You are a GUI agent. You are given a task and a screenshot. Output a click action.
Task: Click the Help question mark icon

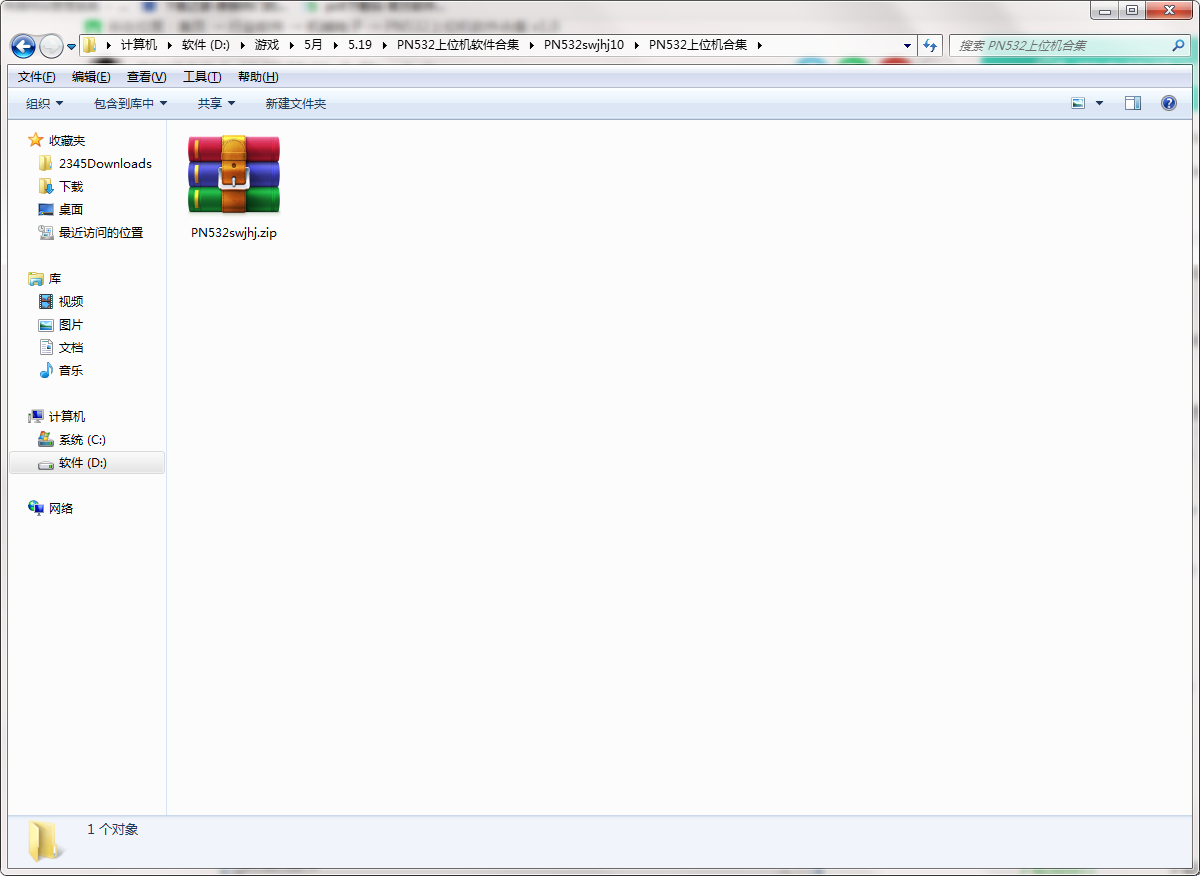[x=1168, y=103]
